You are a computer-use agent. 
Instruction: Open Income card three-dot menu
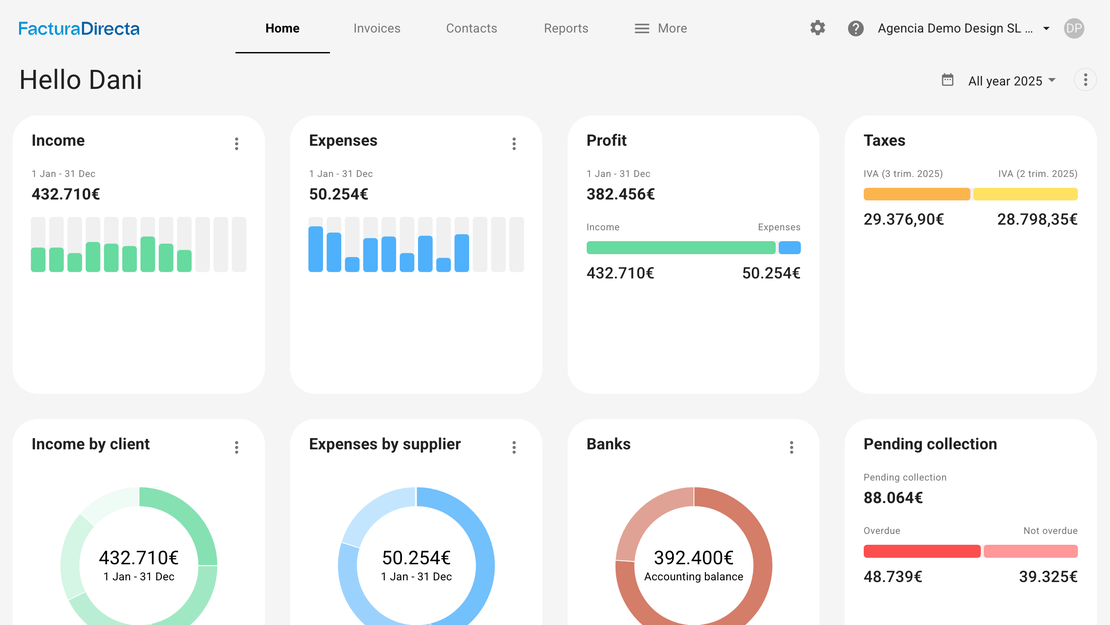pyautogui.click(x=237, y=144)
